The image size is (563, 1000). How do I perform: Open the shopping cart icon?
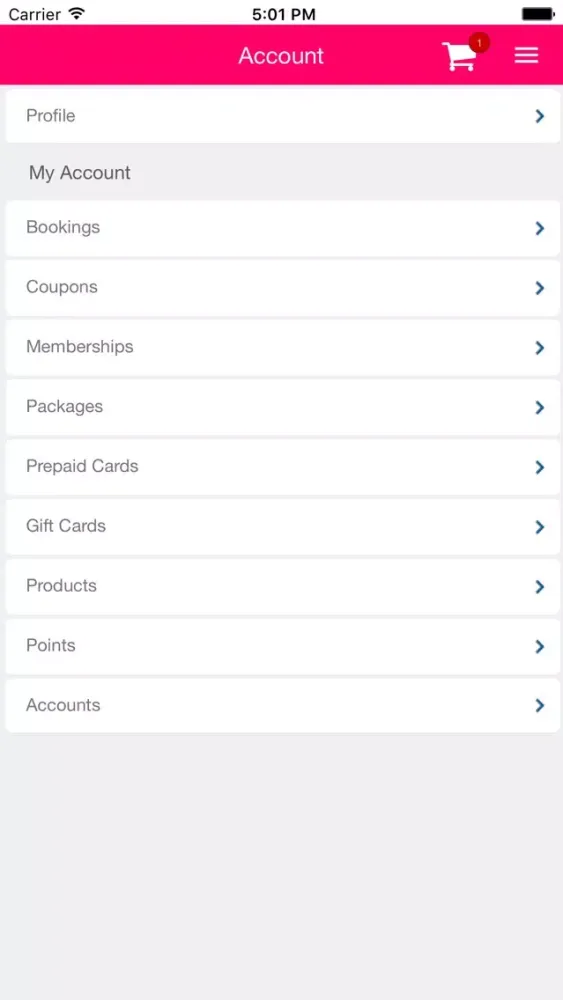click(459, 56)
